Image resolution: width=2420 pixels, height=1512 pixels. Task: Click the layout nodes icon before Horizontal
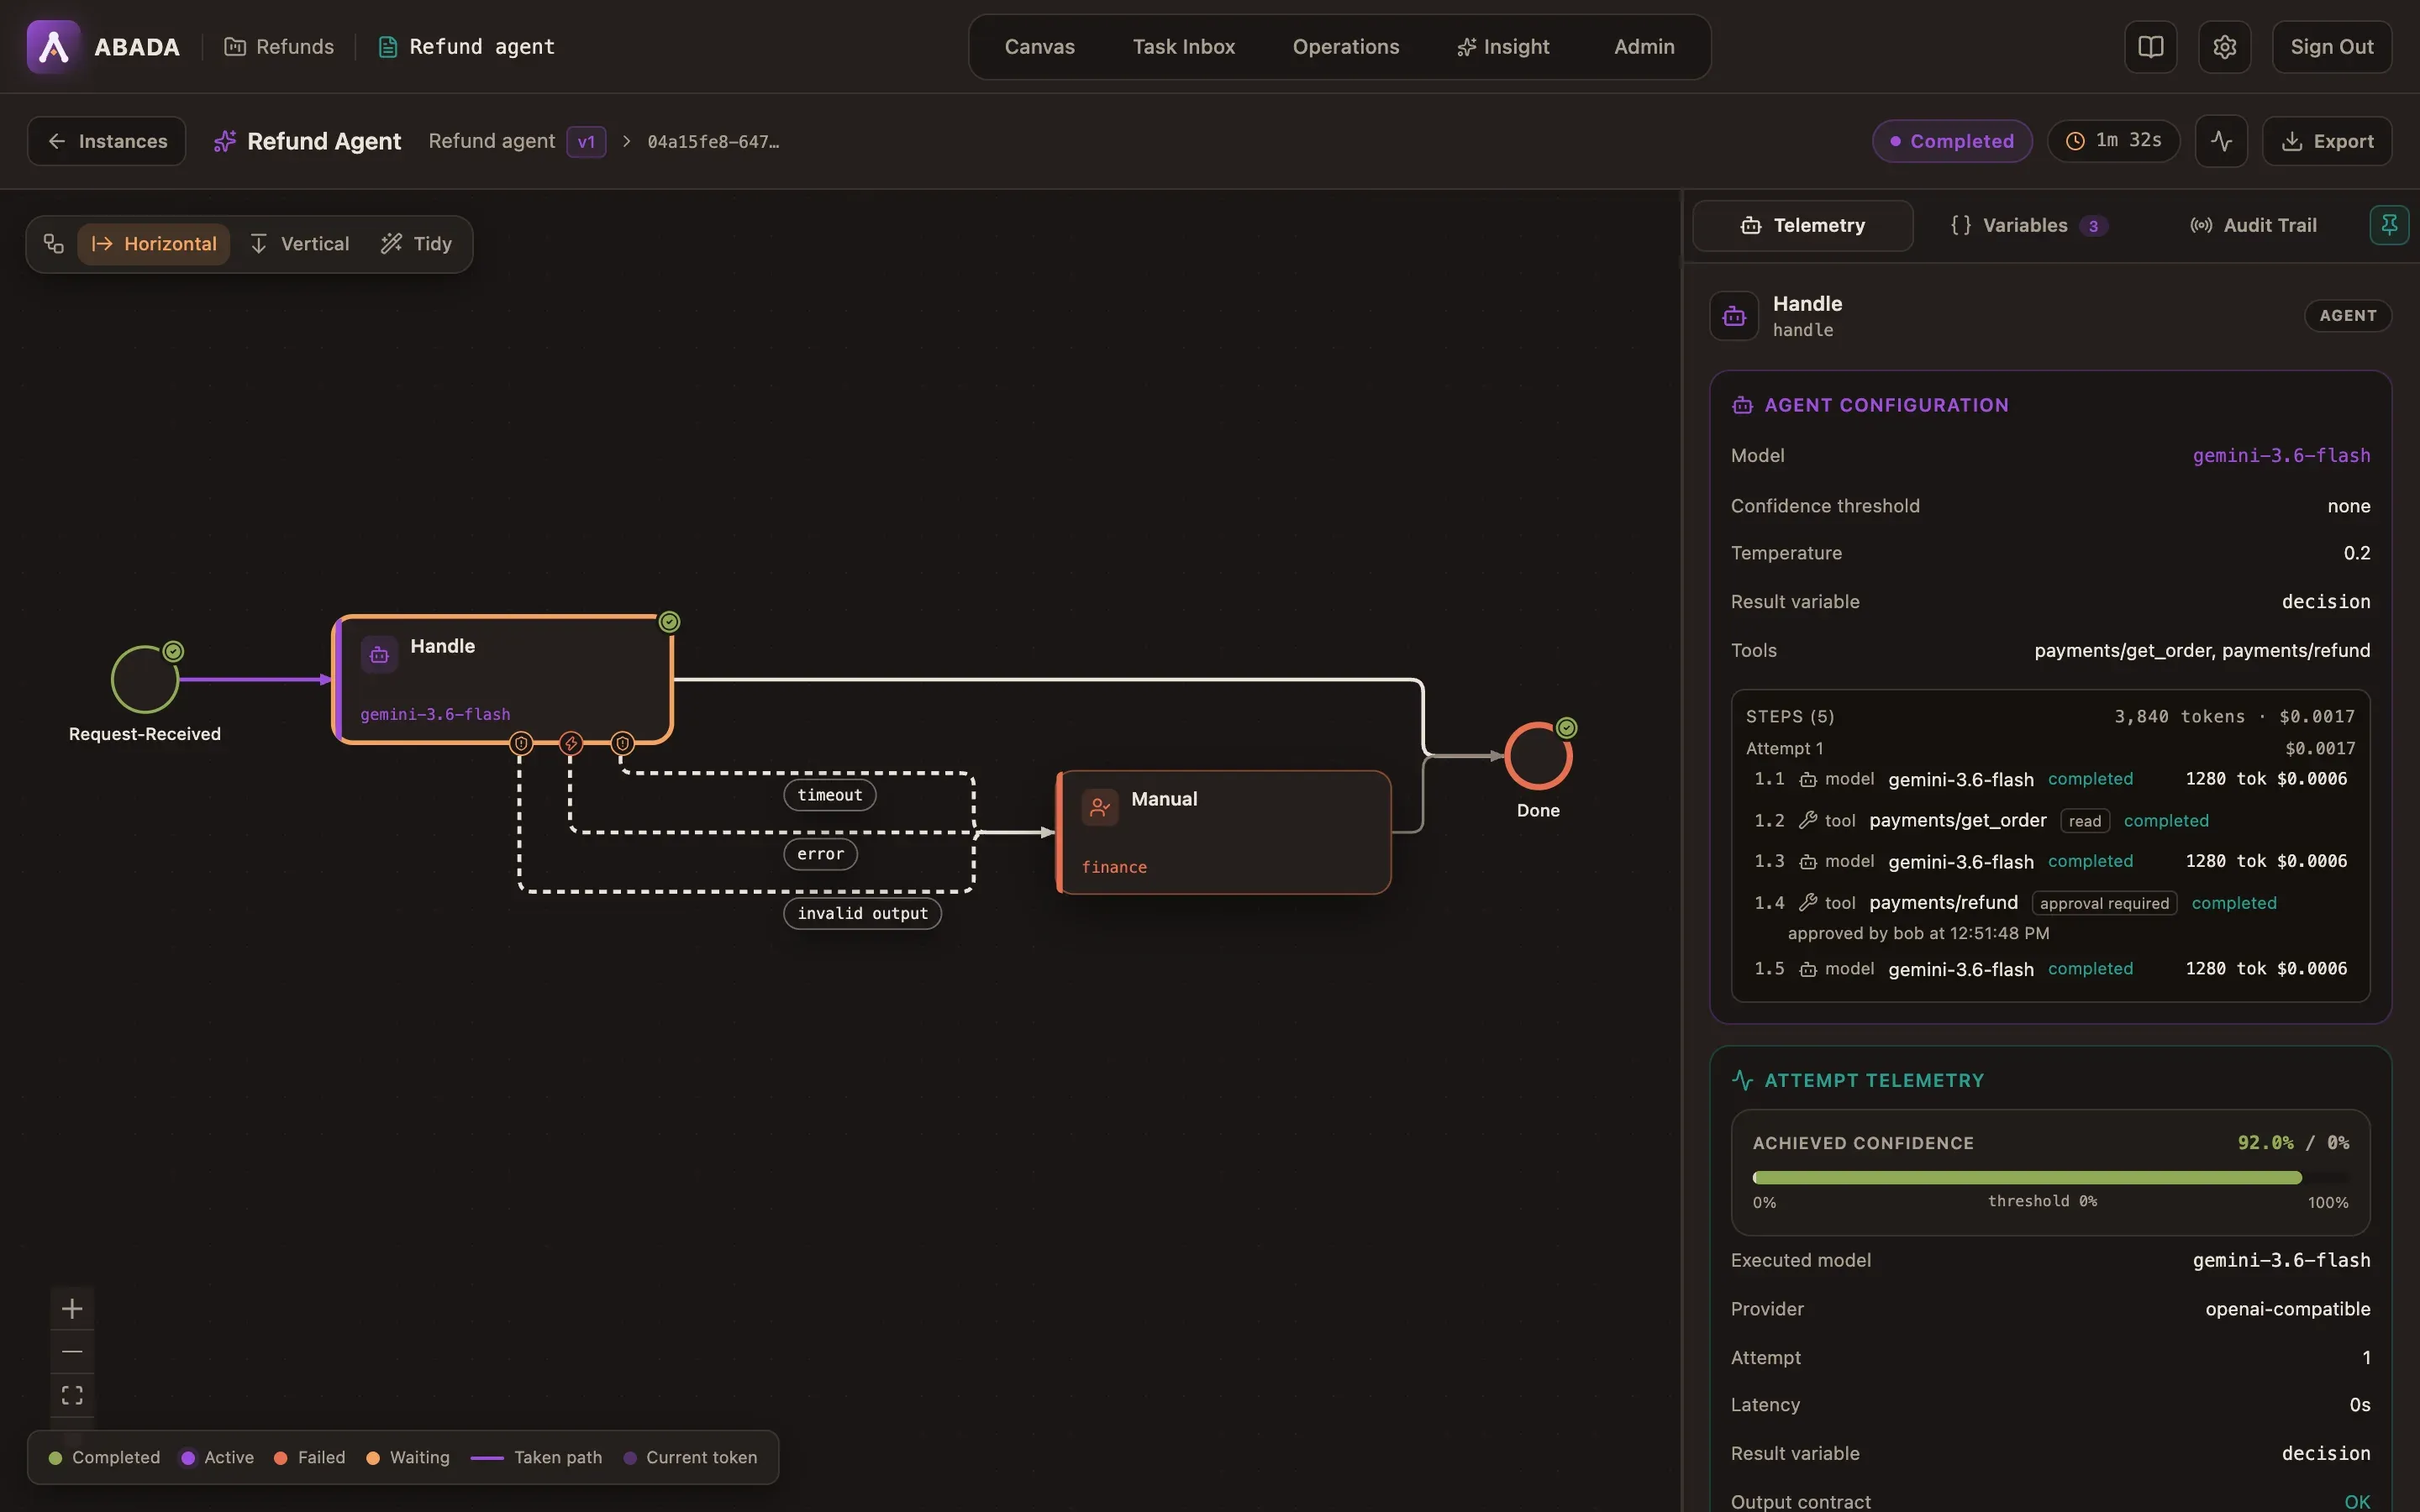click(x=54, y=244)
